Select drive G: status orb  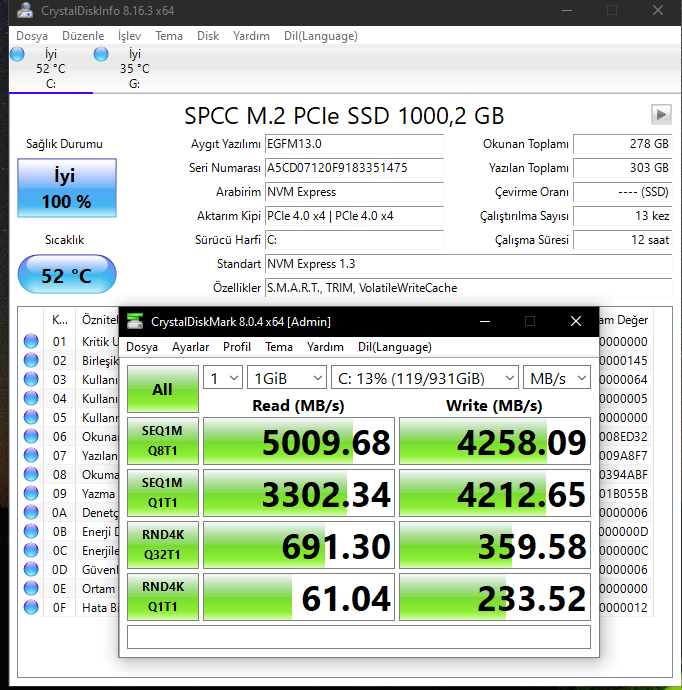click(101, 54)
